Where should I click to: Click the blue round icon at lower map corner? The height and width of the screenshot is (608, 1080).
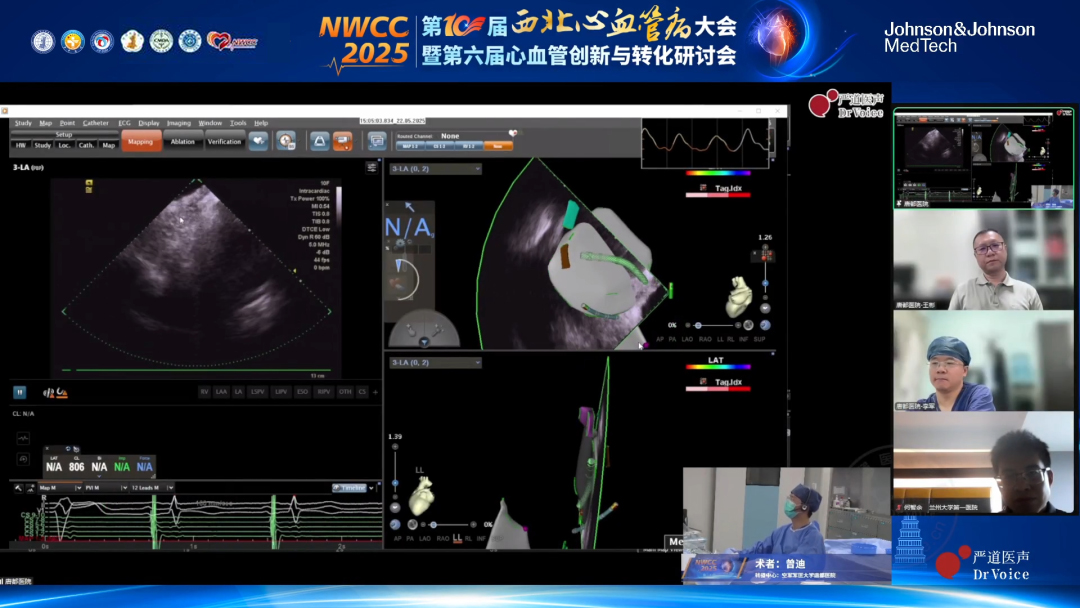click(x=395, y=525)
